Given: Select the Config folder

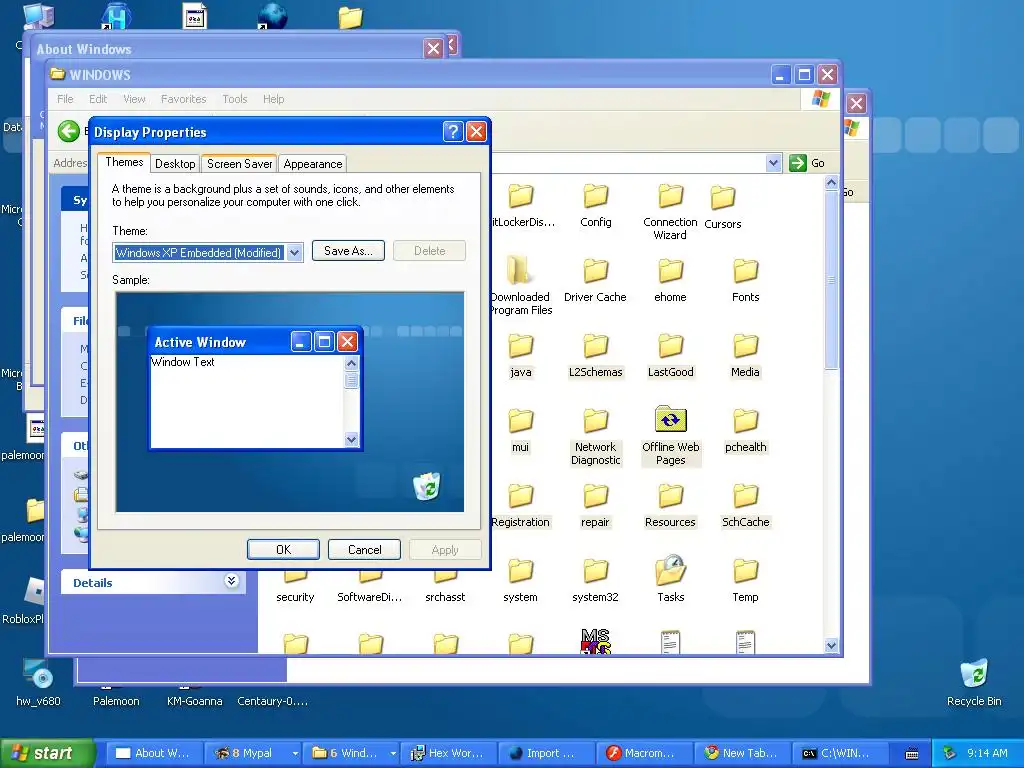Looking at the screenshot, I should tap(596, 206).
